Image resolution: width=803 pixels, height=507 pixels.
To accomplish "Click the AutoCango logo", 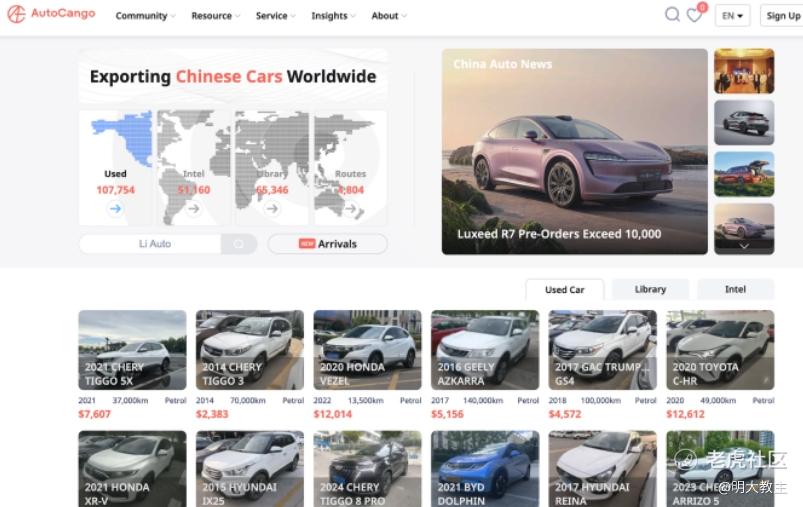I will click(x=51, y=14).
